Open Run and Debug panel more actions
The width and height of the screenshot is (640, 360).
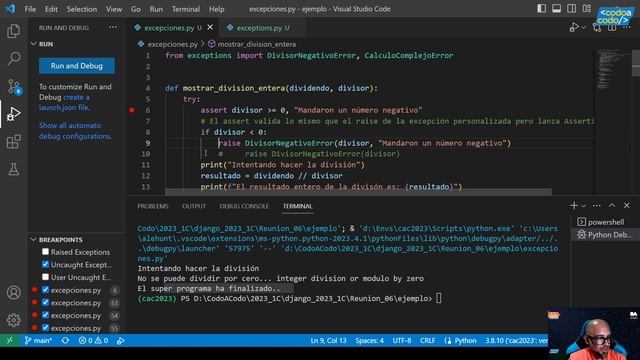click(x=113, y=27)
